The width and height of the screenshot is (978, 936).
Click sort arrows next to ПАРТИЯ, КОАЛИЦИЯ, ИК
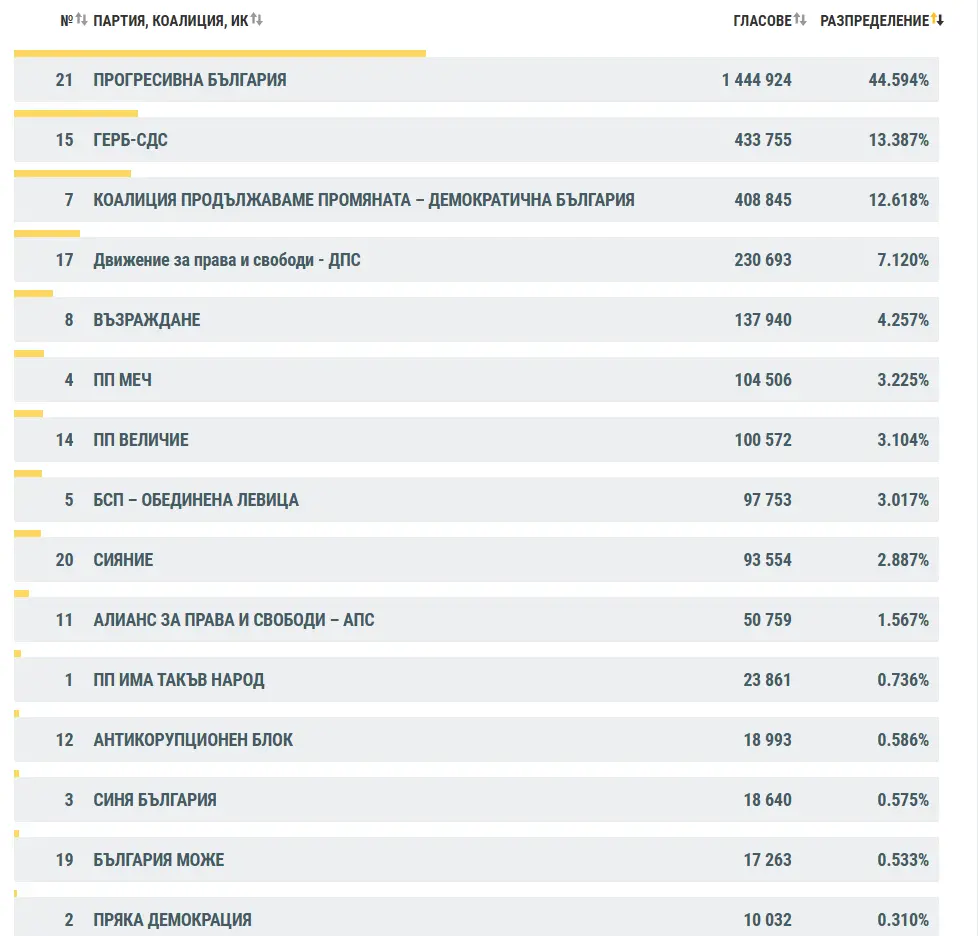257,20
